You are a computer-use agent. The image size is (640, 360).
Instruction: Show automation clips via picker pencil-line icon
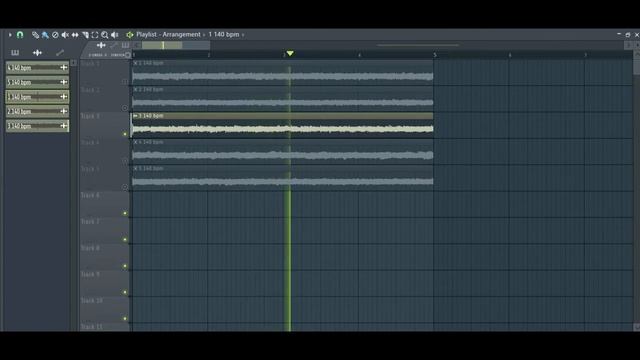(60, 53)
